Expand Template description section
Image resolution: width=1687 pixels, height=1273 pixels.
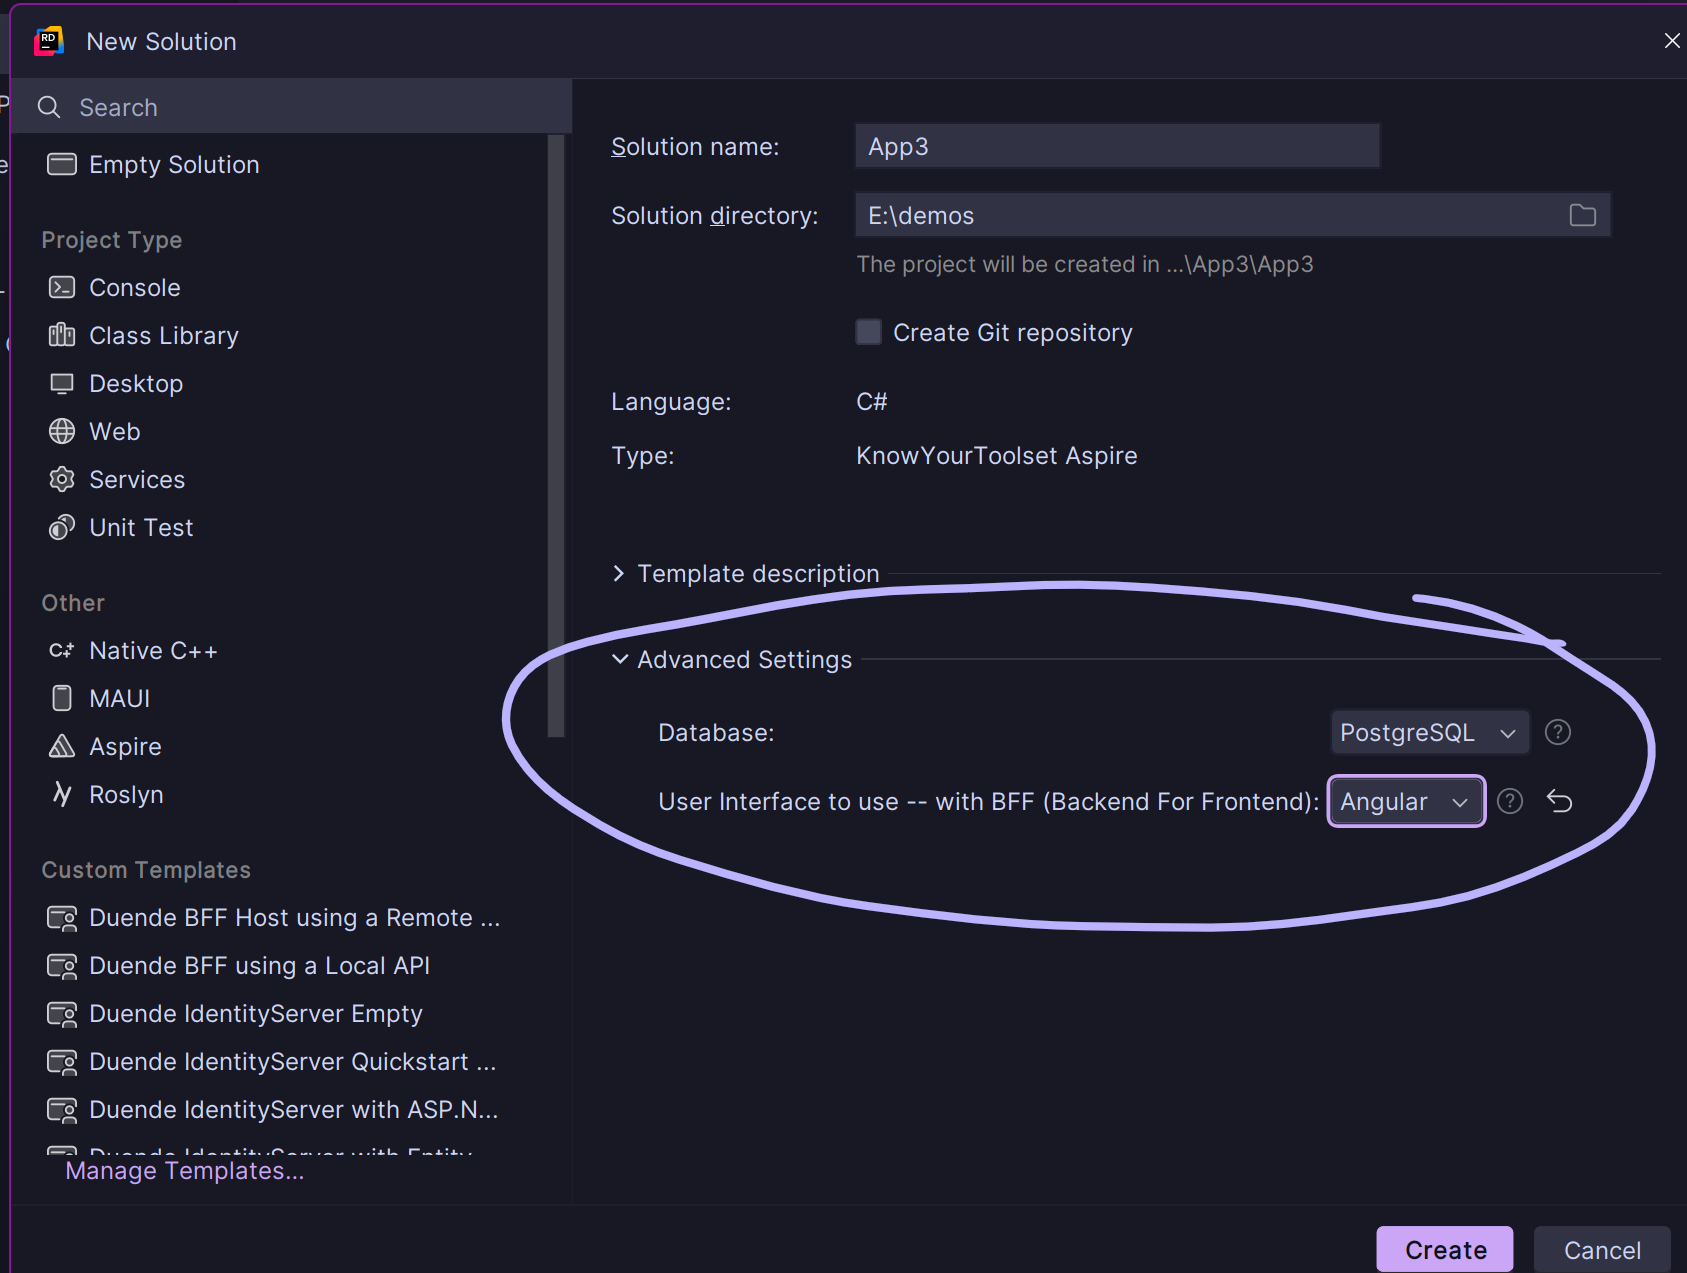coord(619,573)
